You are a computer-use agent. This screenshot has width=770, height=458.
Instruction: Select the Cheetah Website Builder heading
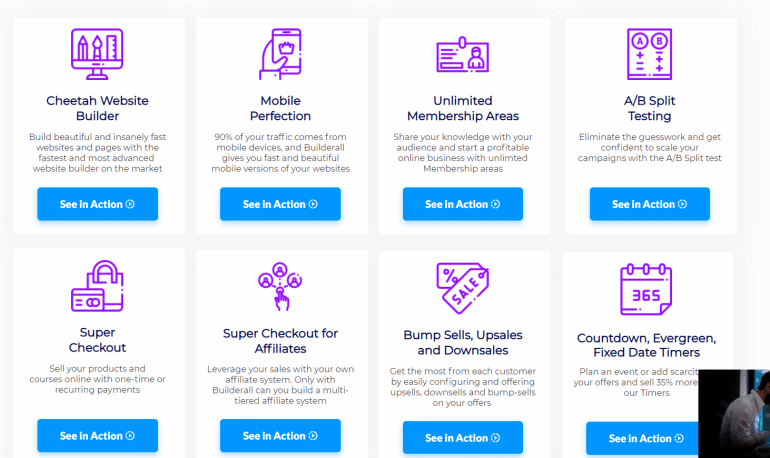[98, 108]
